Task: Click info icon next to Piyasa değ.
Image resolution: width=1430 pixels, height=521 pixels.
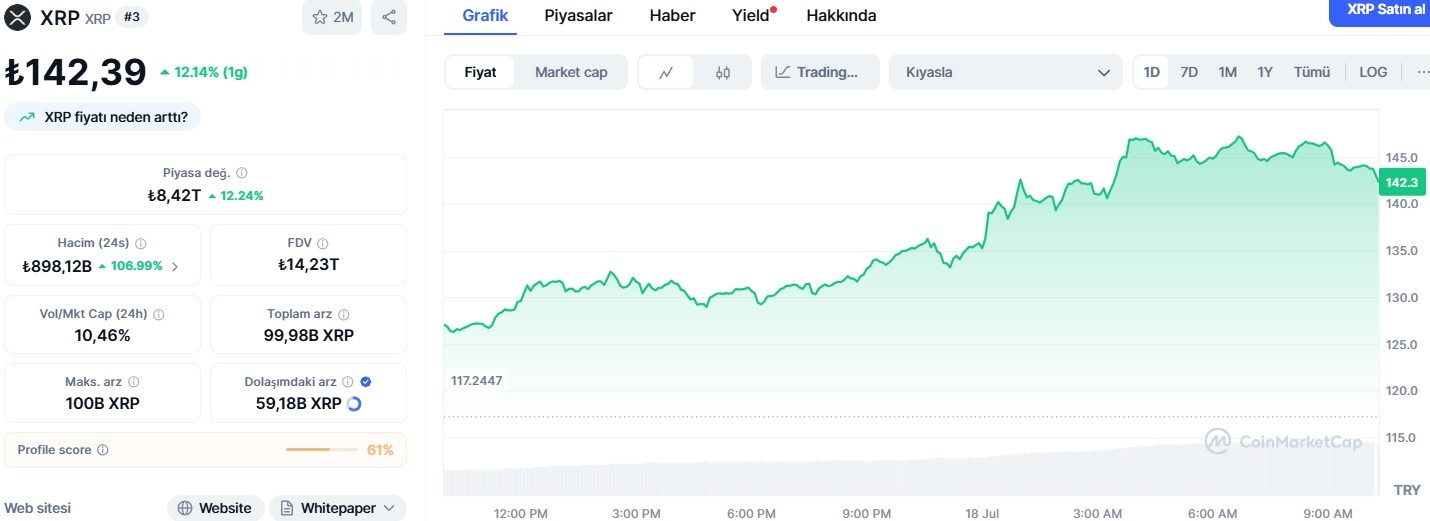Action: pyautogui.click(x=242, y=173)
